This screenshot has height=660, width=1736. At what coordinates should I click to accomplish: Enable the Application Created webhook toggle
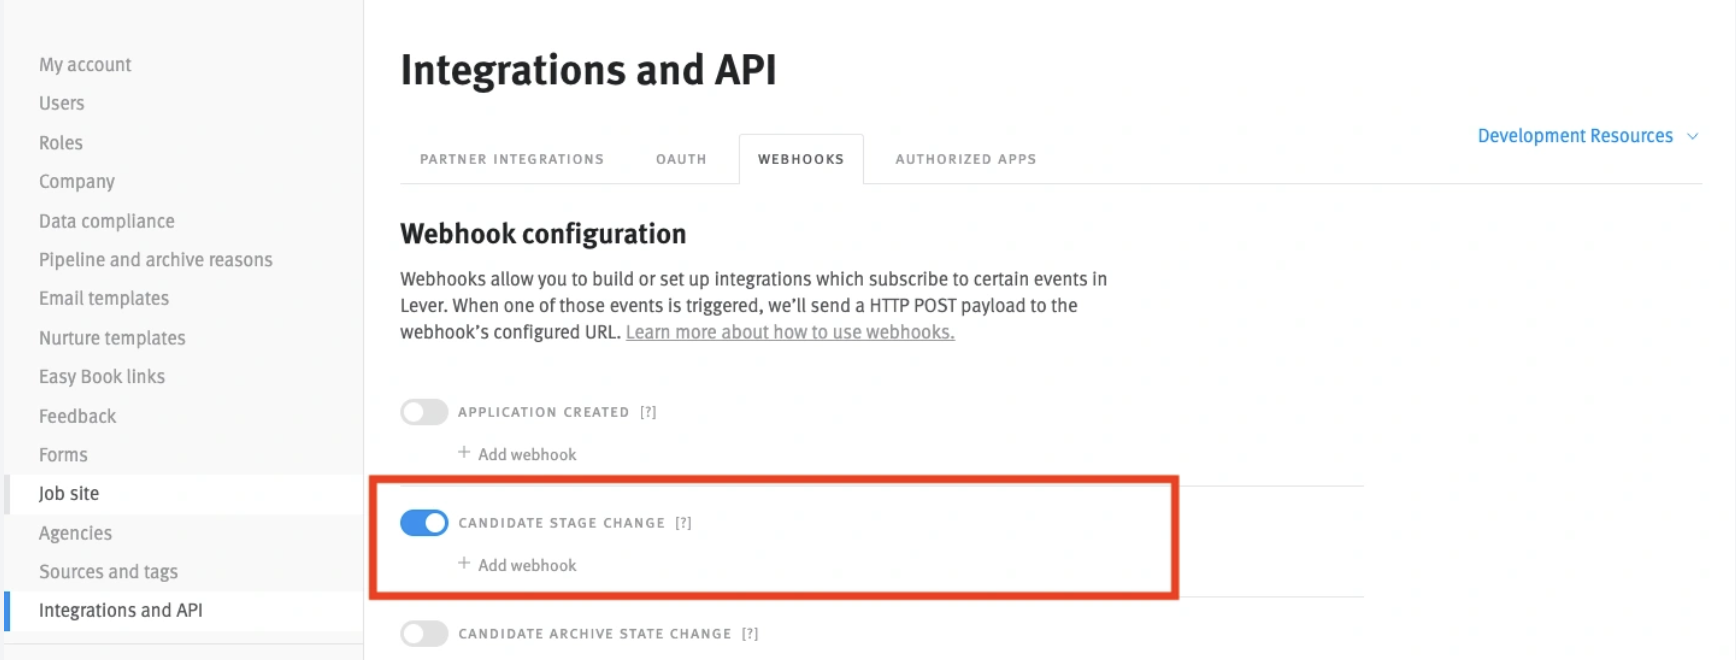[424, 412]
